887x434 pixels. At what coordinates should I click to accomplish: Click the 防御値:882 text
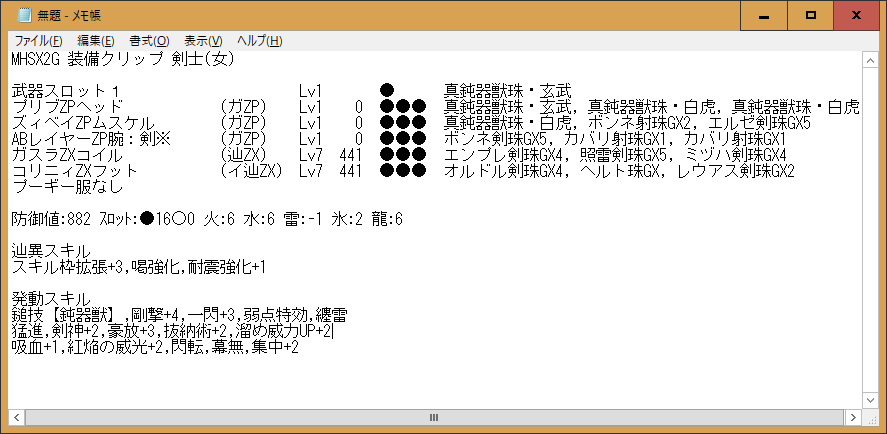pyautogui.click(x=51, y=220)
